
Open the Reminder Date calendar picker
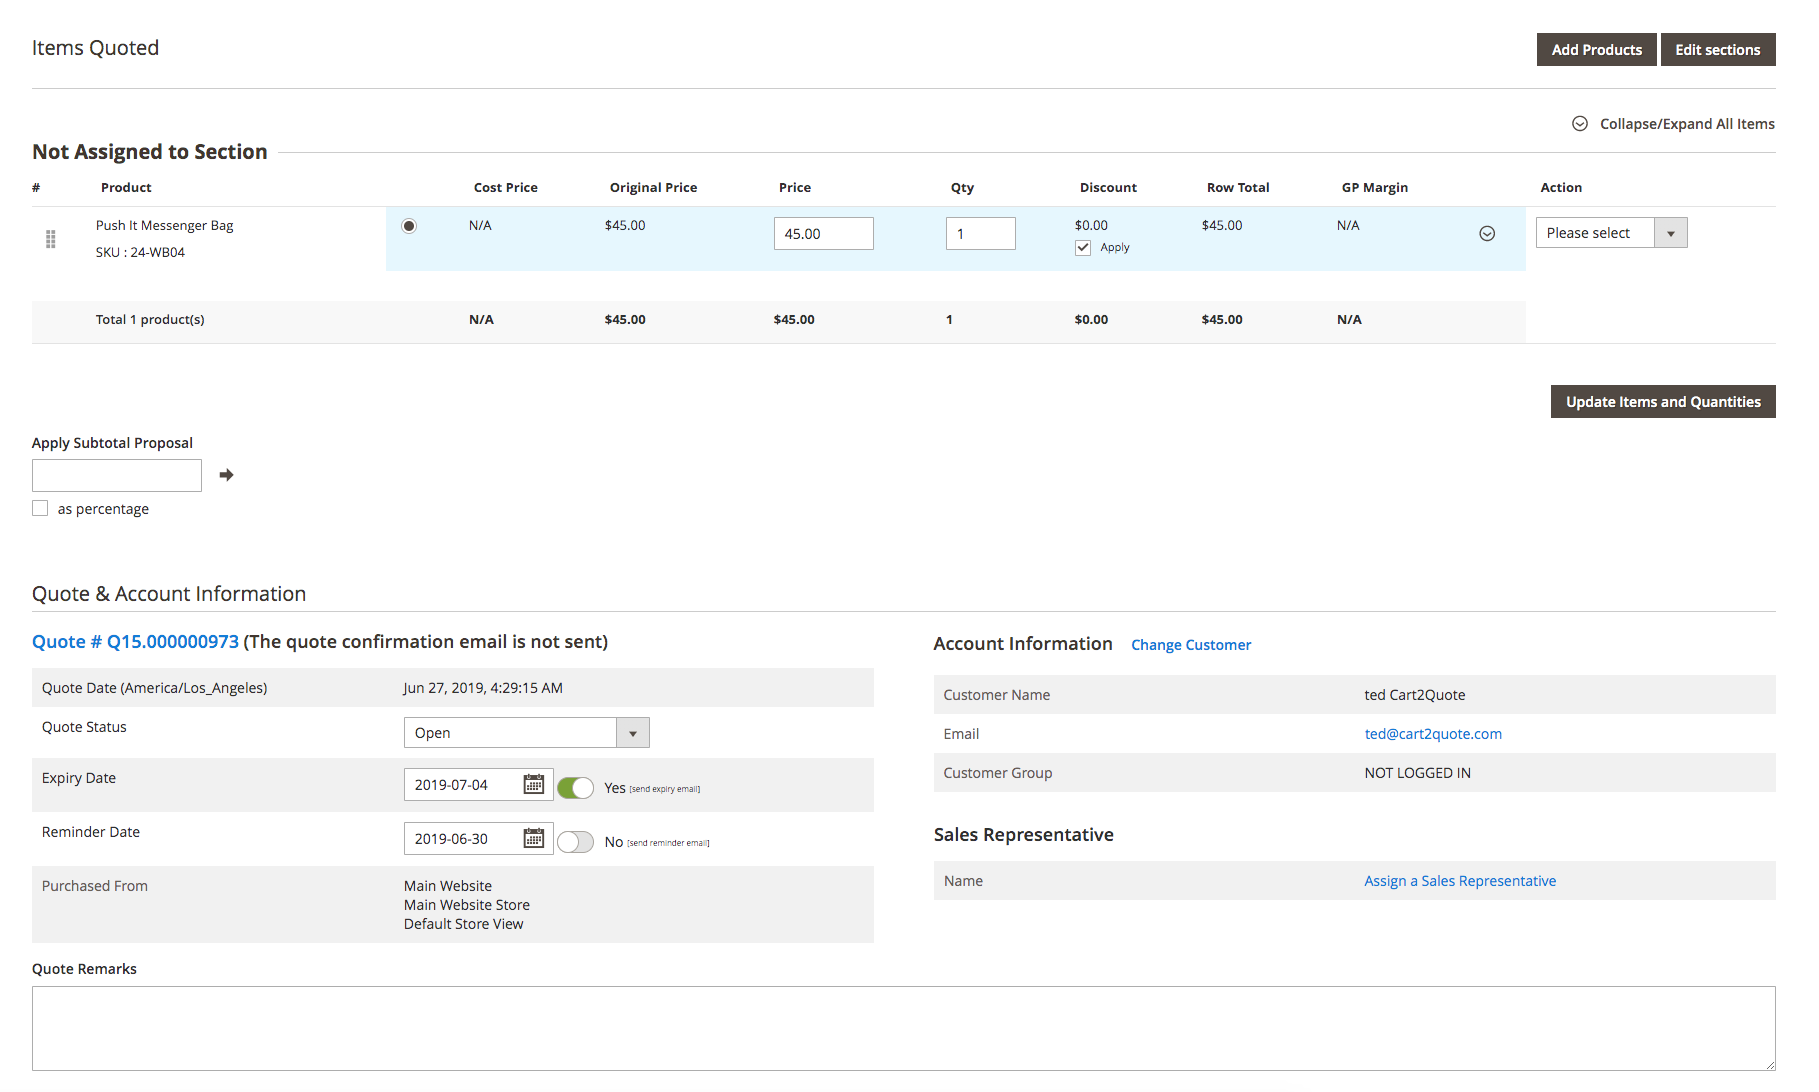pos(536,838)
